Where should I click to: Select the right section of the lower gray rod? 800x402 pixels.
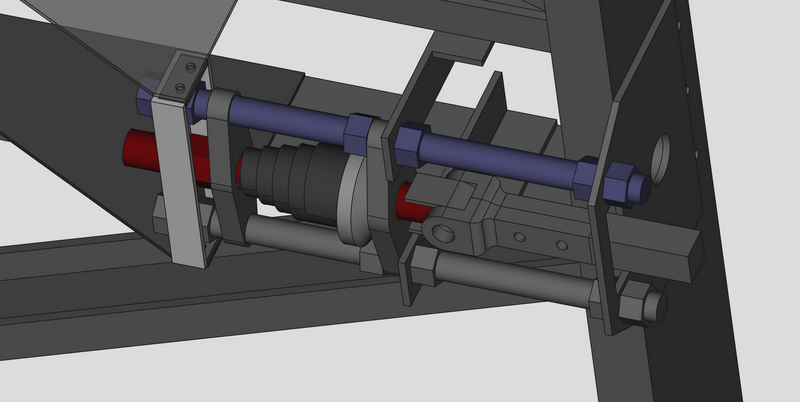(514, 279)
